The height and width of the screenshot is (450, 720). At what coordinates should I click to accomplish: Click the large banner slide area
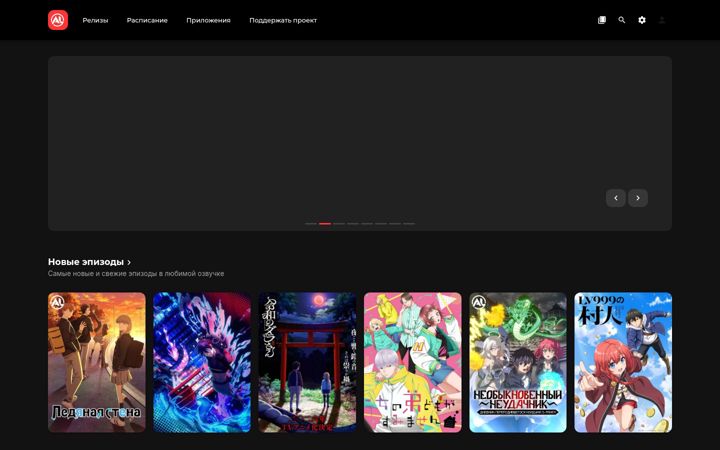click(x=360, y=143)
